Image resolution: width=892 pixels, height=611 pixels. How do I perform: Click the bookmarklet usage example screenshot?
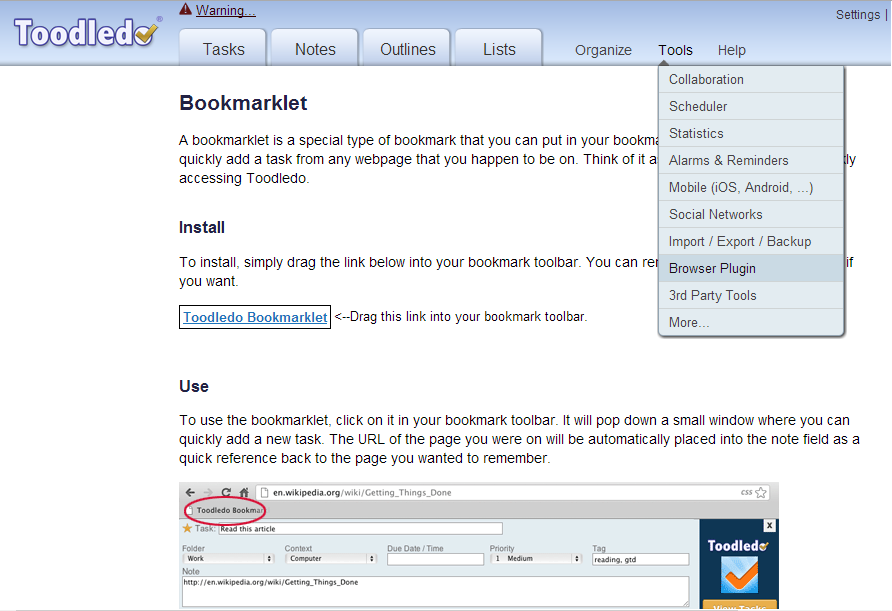pos(478,546)
